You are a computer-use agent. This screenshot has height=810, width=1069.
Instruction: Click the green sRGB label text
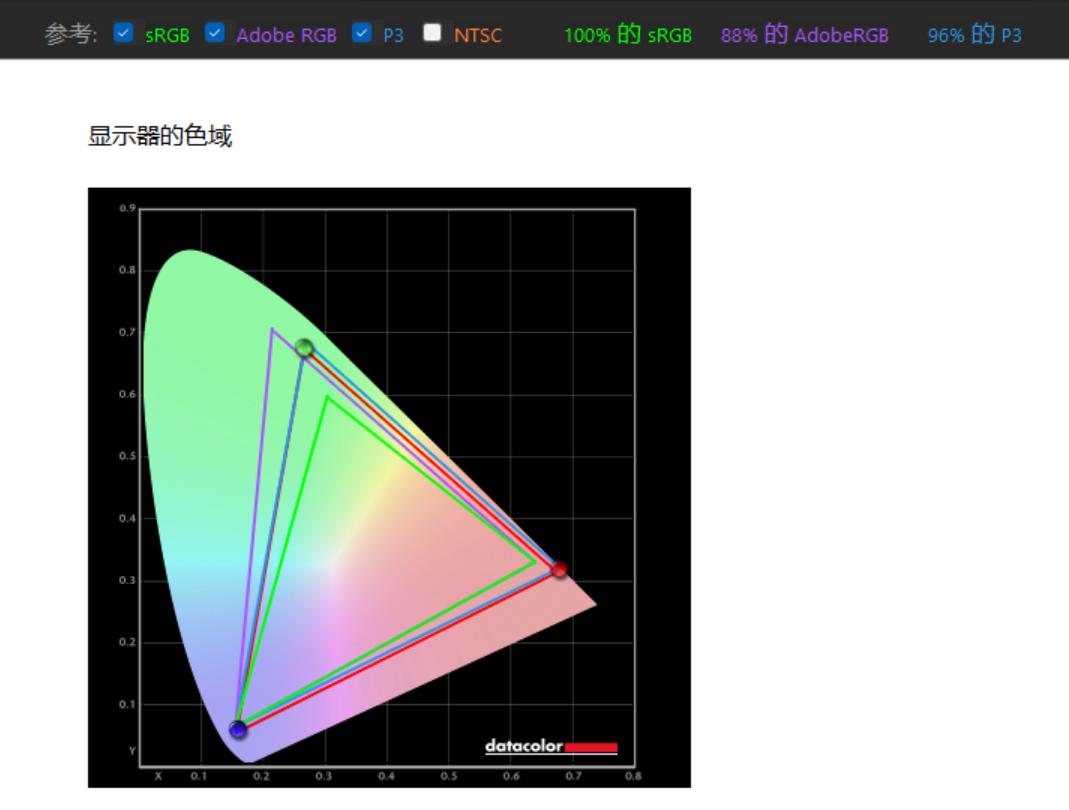[167, 35]
